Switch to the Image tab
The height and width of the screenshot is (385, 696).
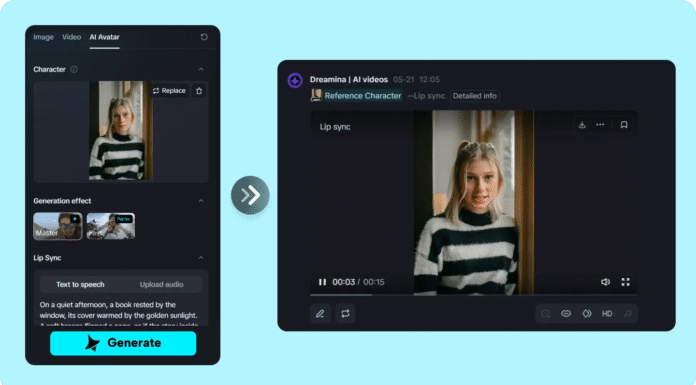tap(43, 37)
